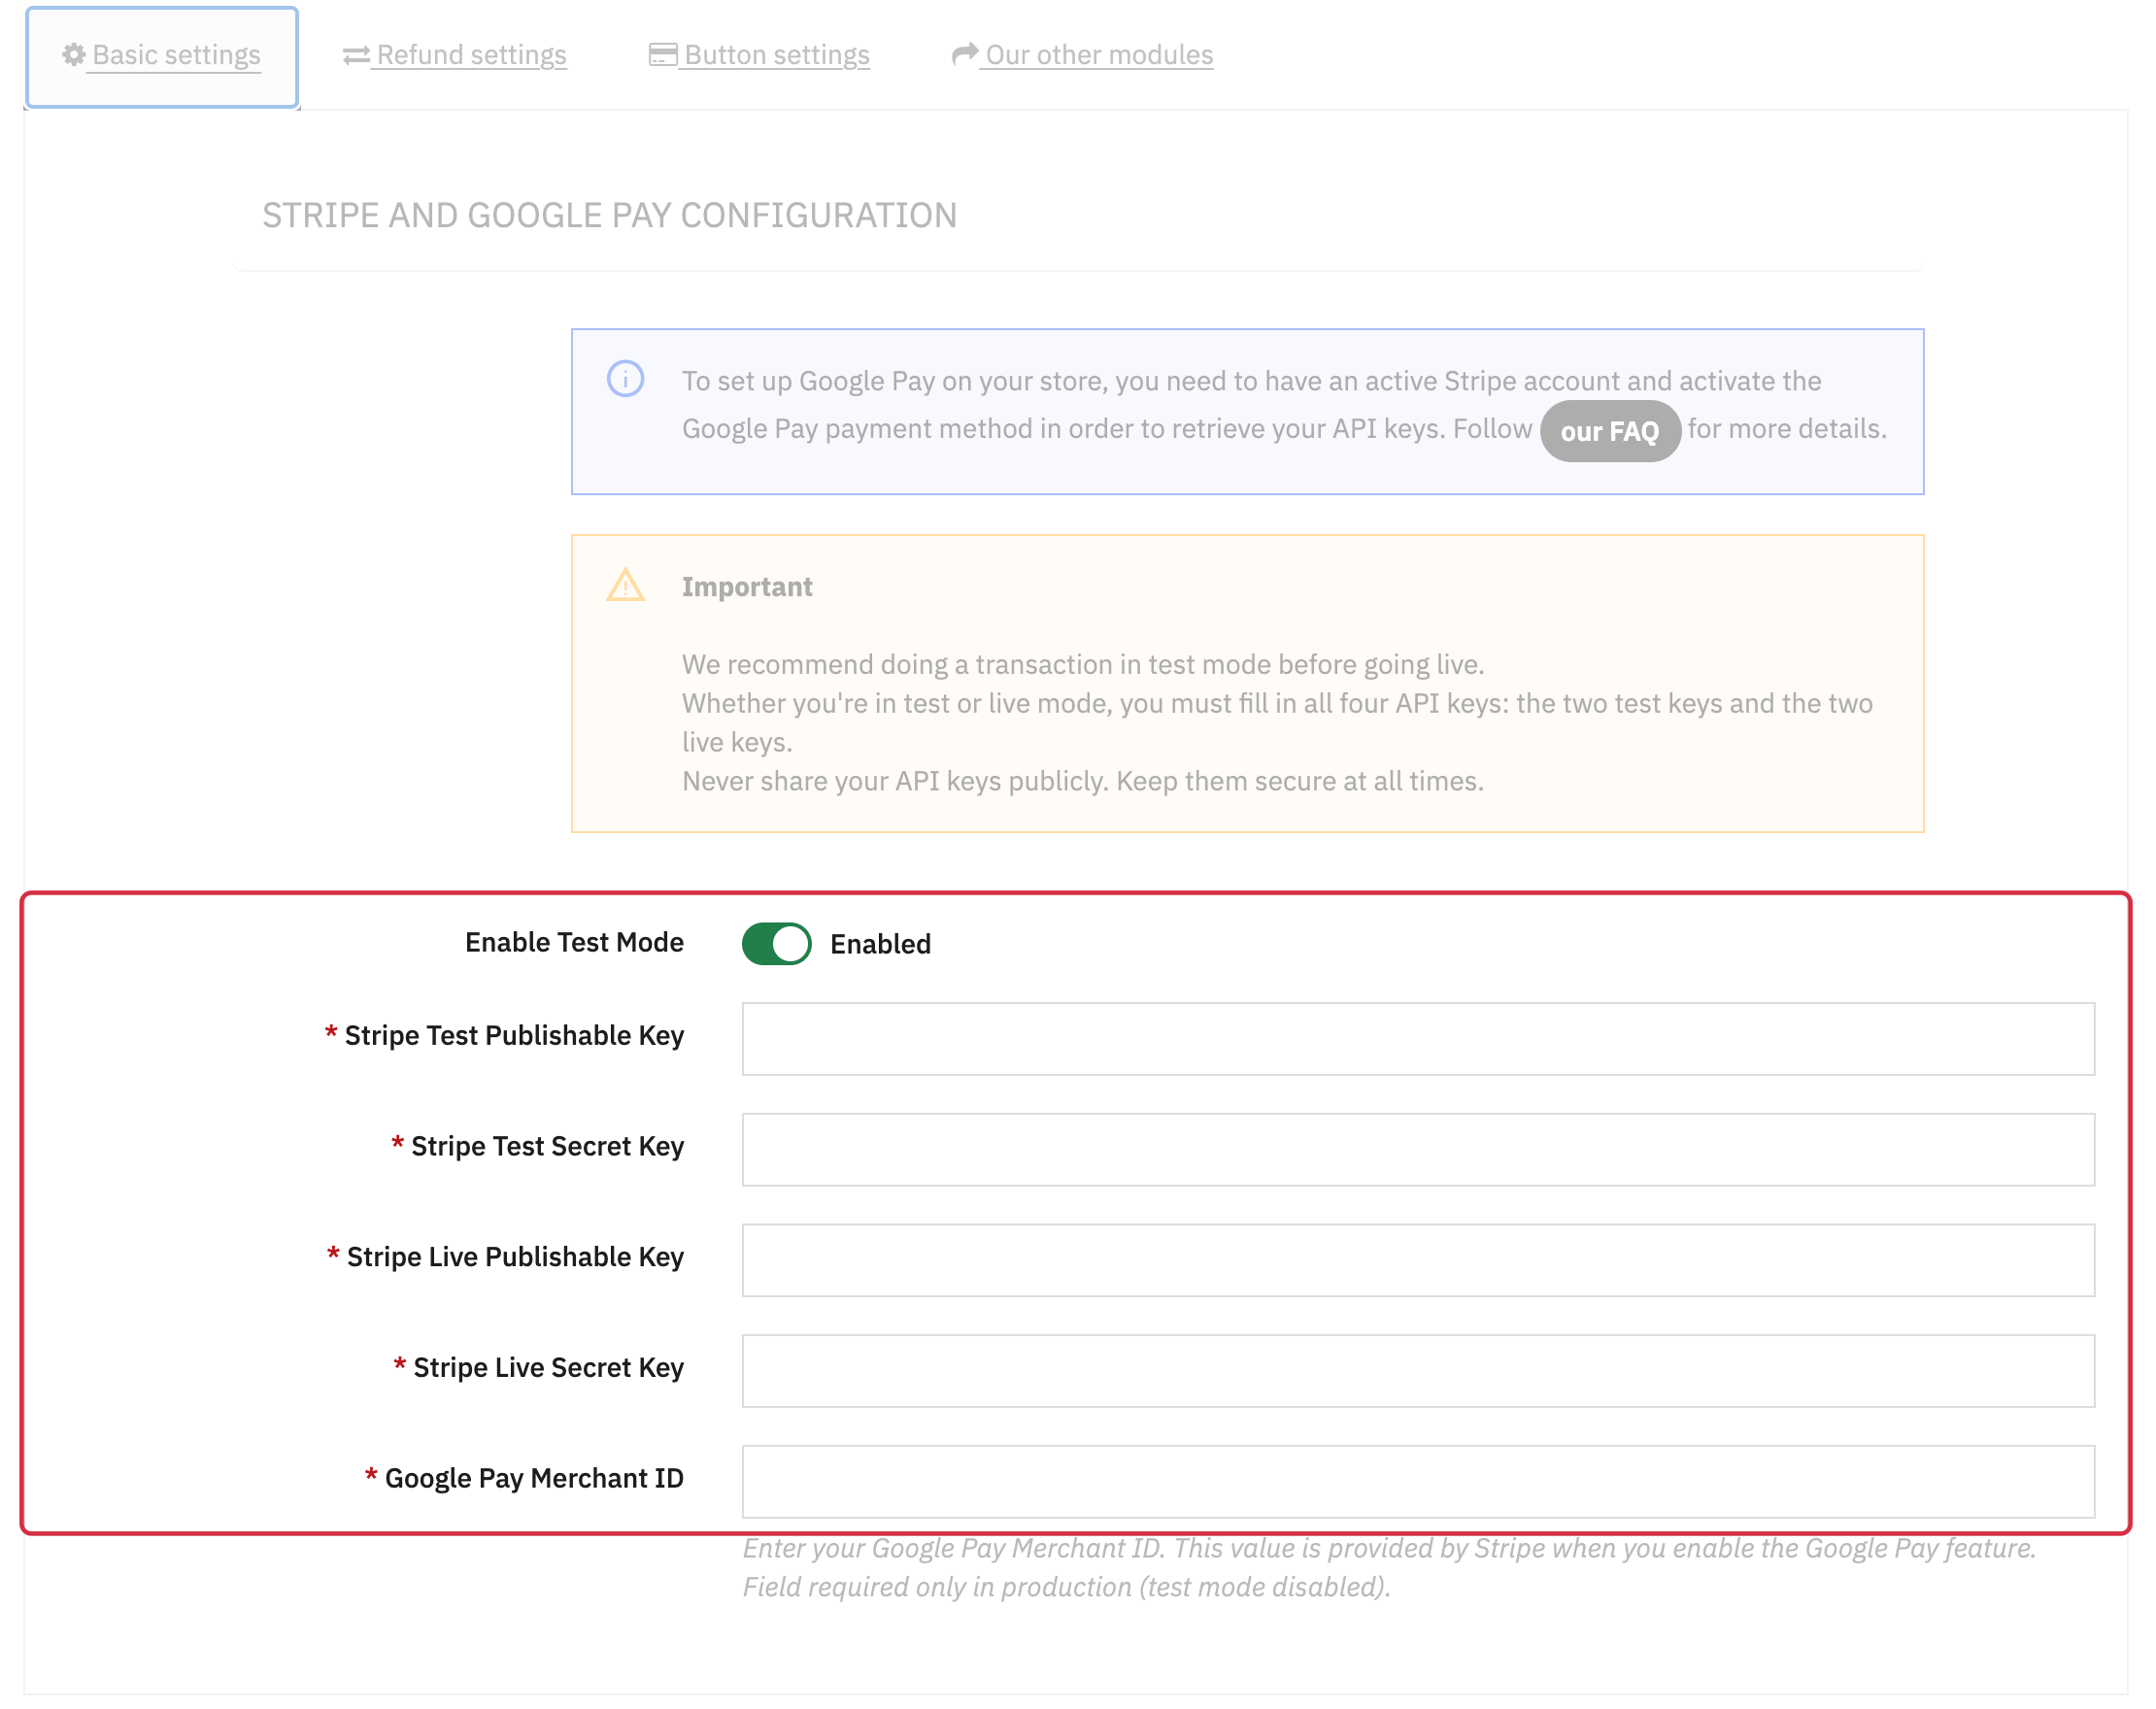Image resolution: width=2156 pixels, height=1709 pixels.
Task: Click the warning triangle icon beside Important
Action: click(626, 585)
